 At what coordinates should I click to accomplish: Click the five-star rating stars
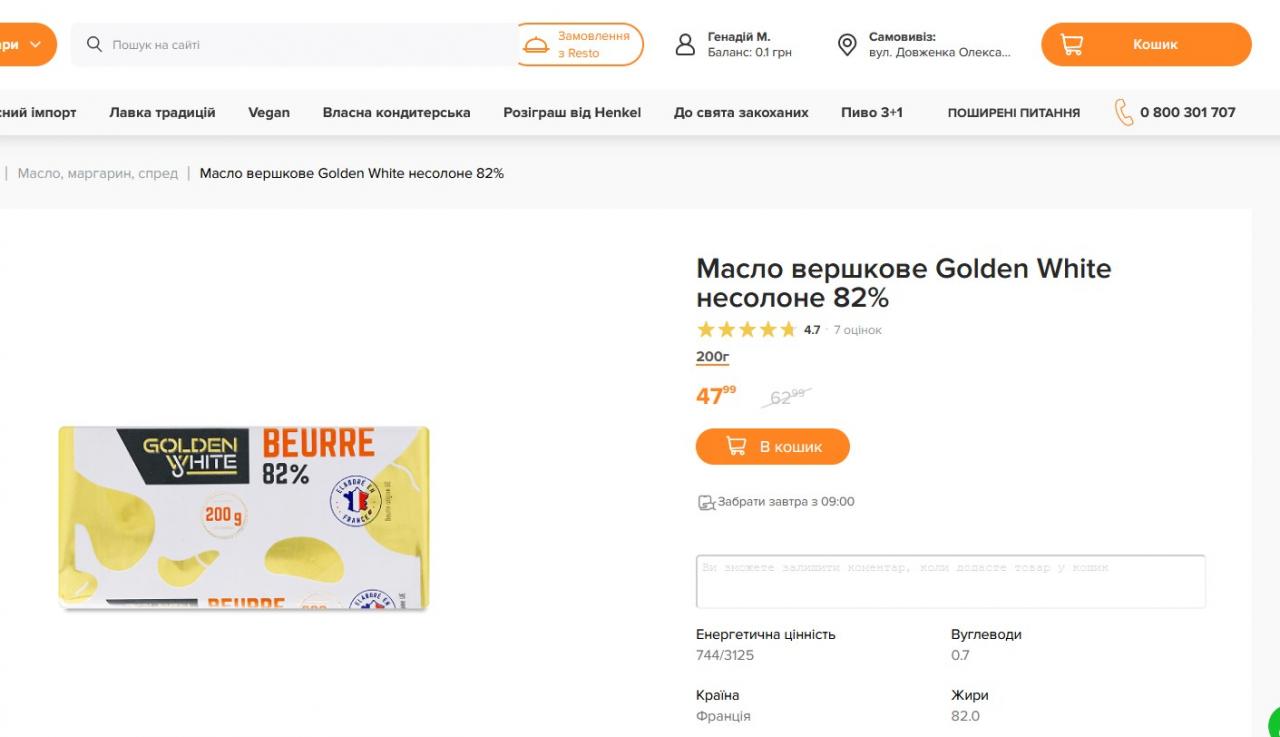[746, 330]
